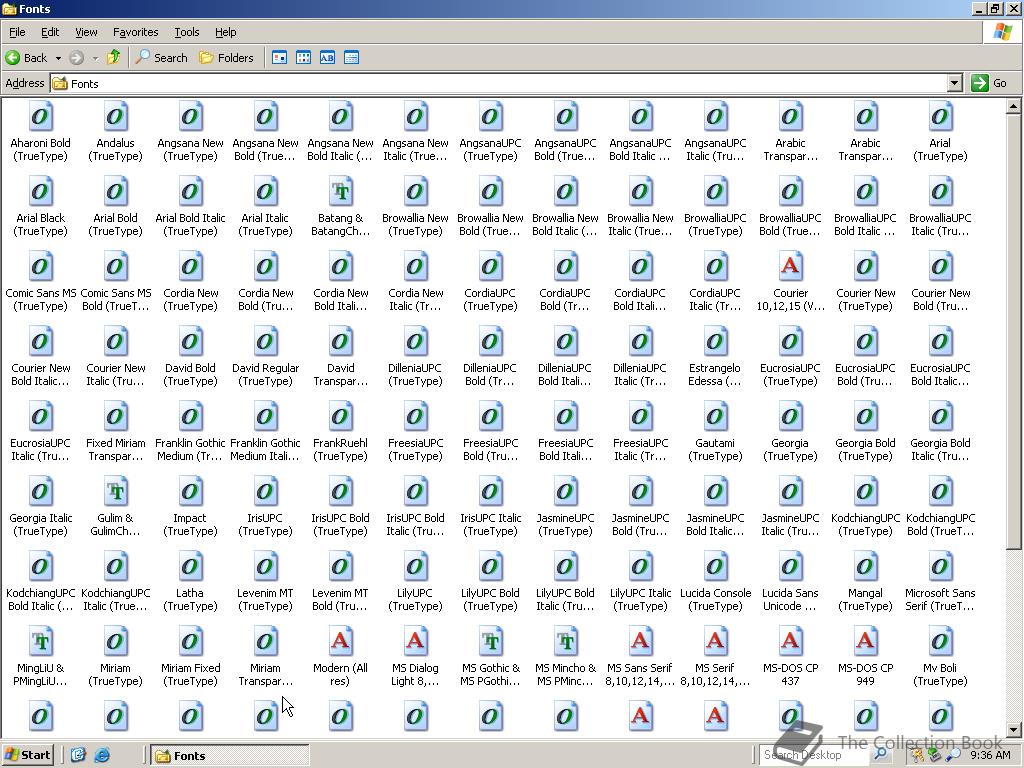
Task: Select Lucida Console font icon
Action: tap(715, 568)
